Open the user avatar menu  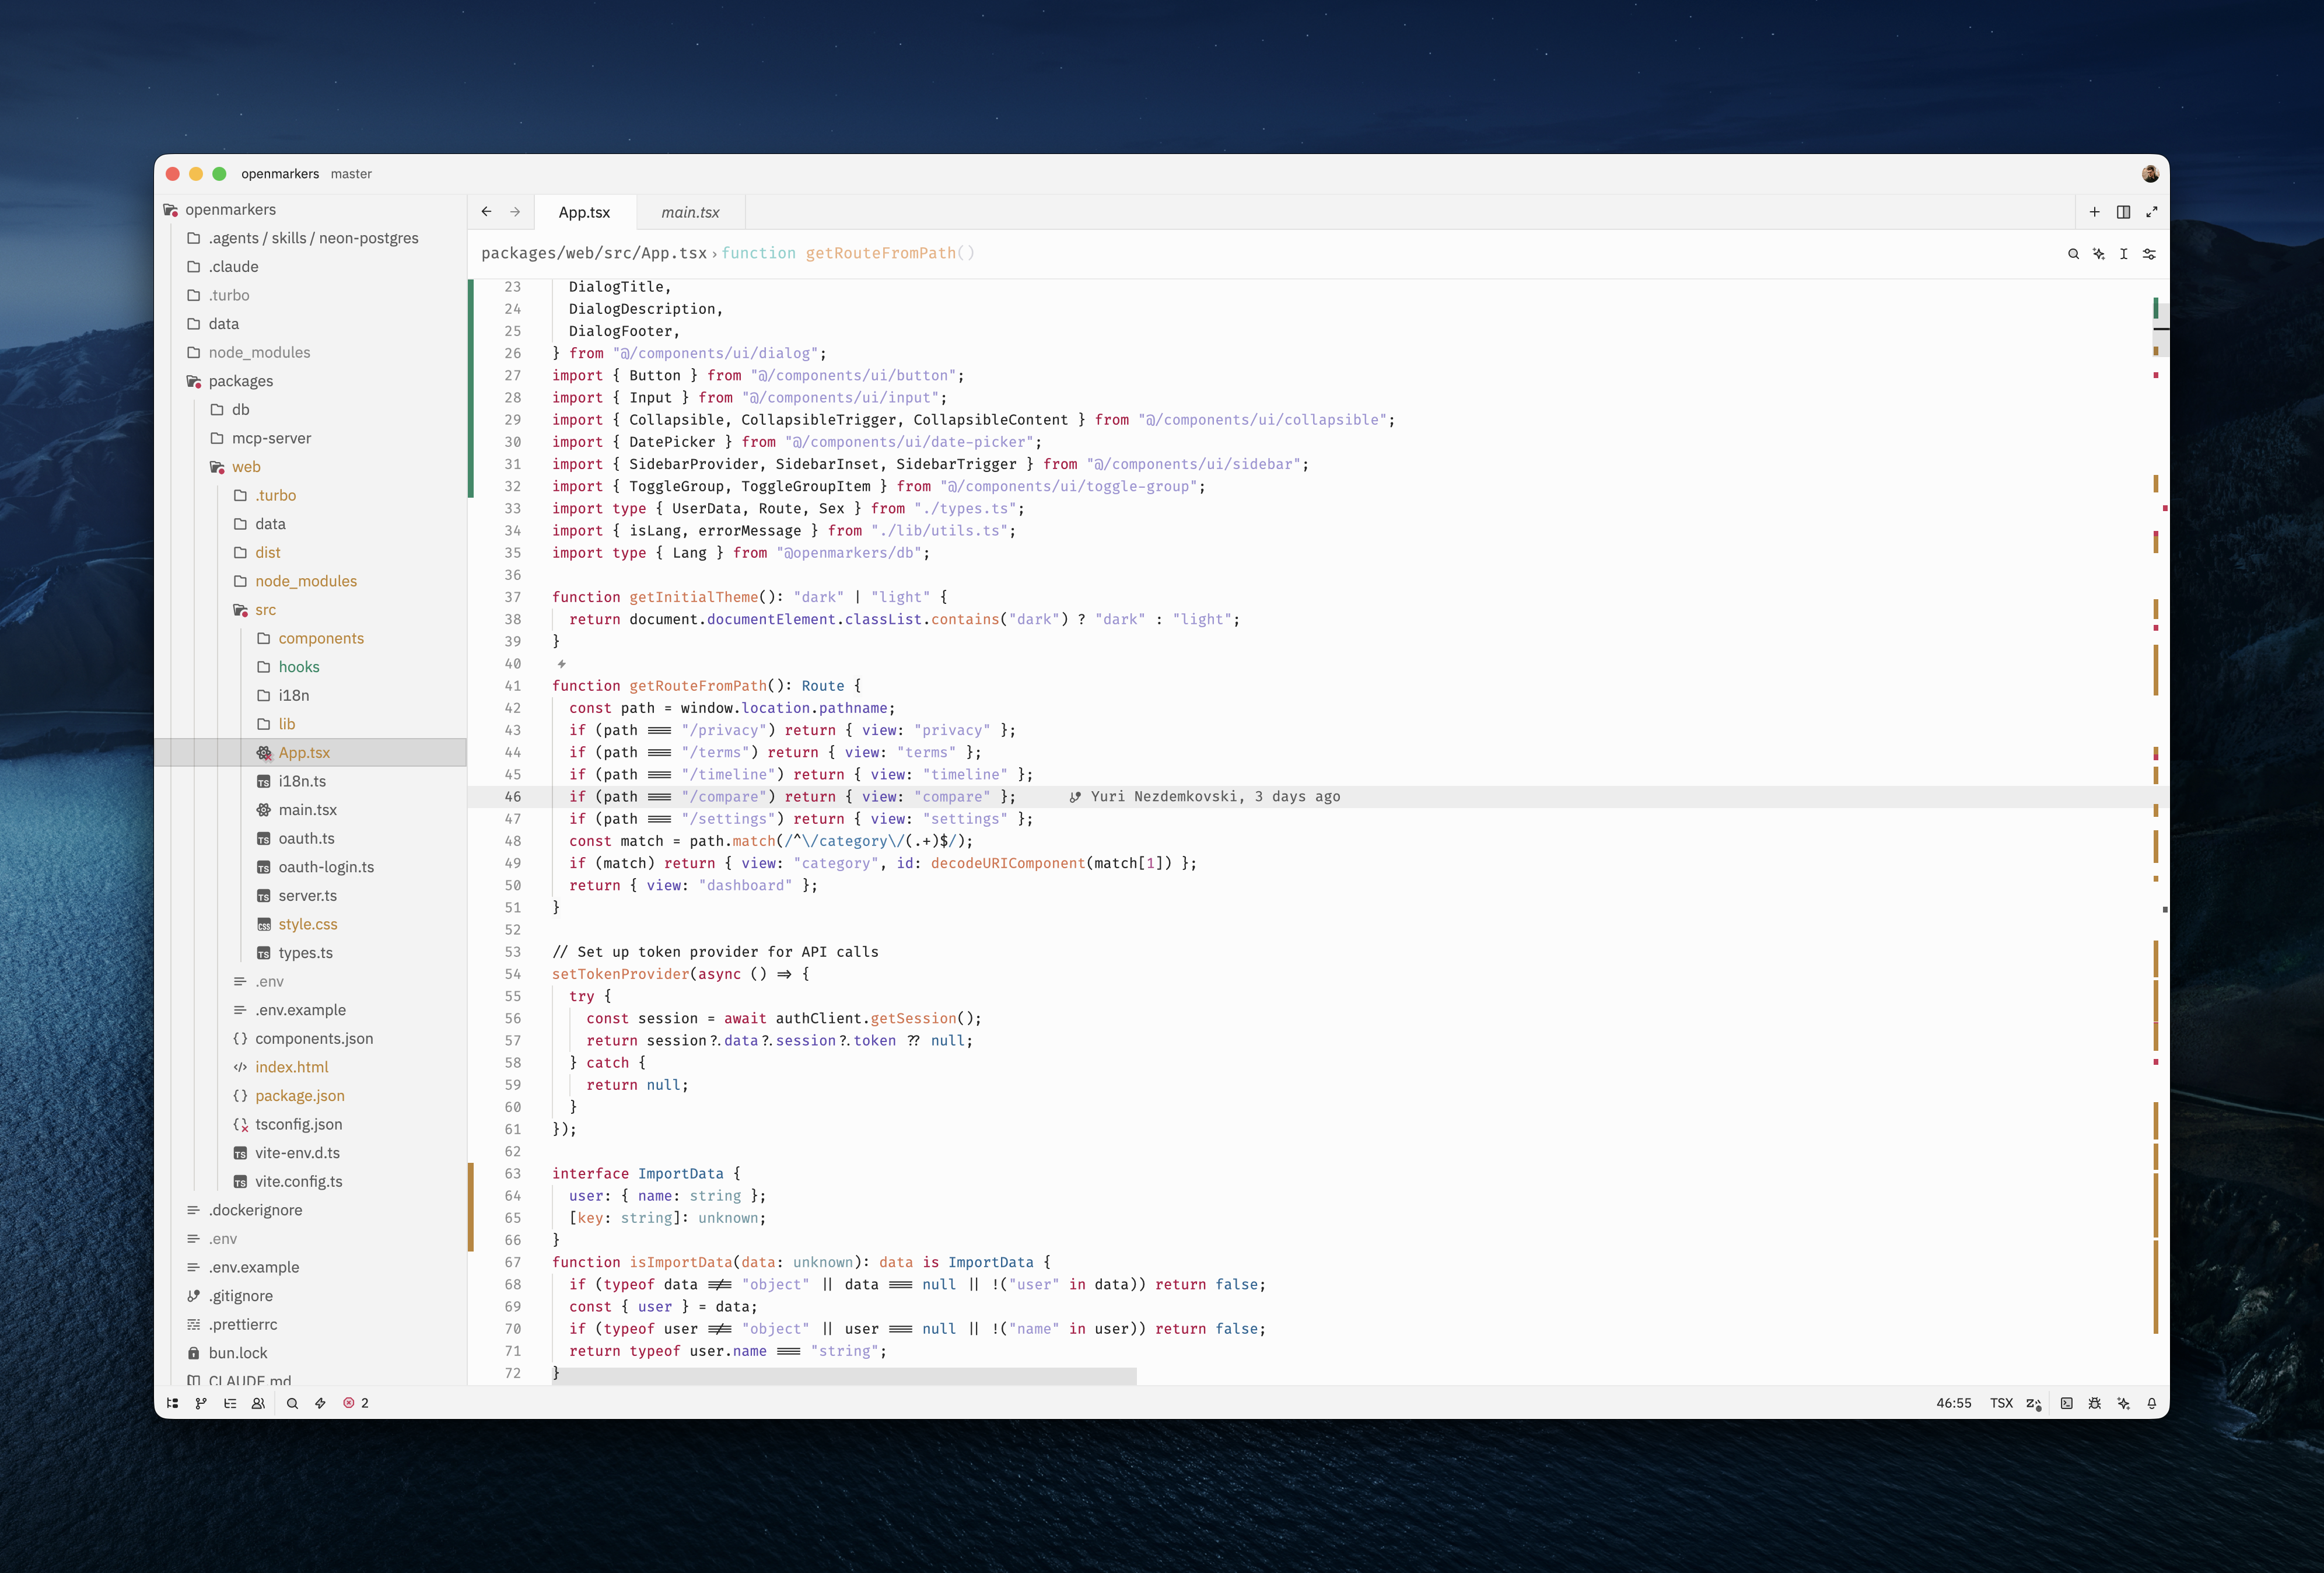(x=2150, y=174)
